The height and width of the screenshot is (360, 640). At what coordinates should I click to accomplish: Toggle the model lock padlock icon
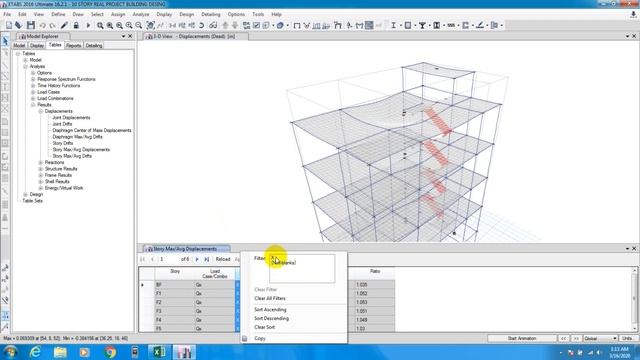76,25
